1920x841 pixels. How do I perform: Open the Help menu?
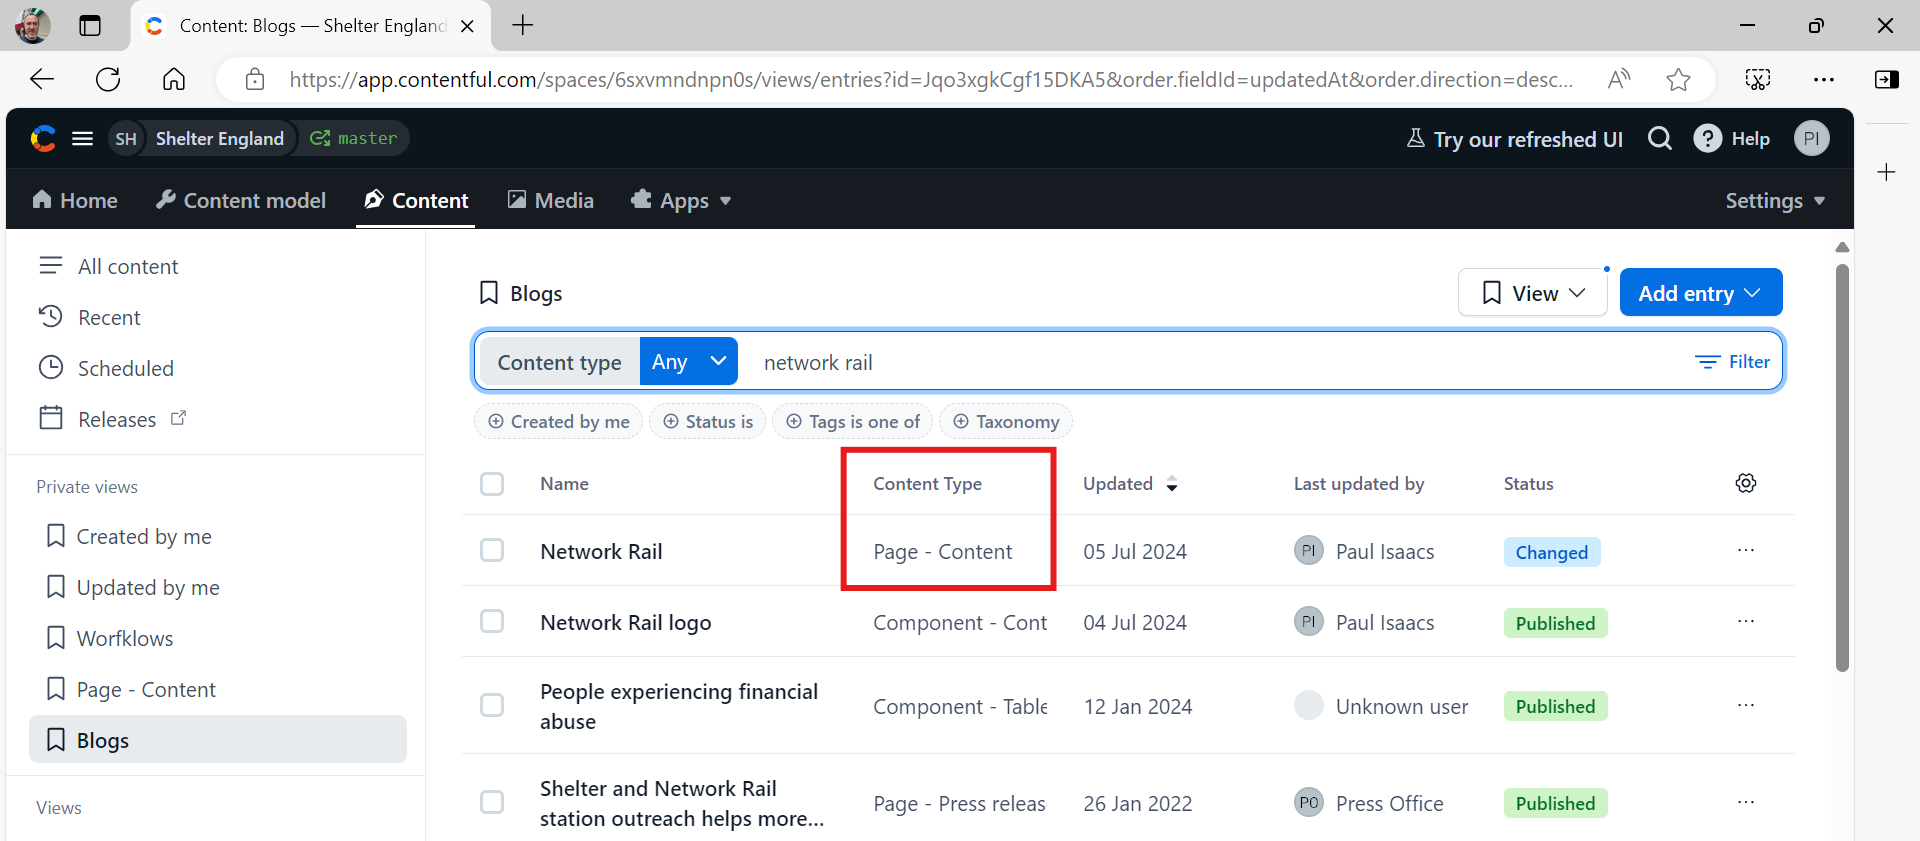point(1732,139)
